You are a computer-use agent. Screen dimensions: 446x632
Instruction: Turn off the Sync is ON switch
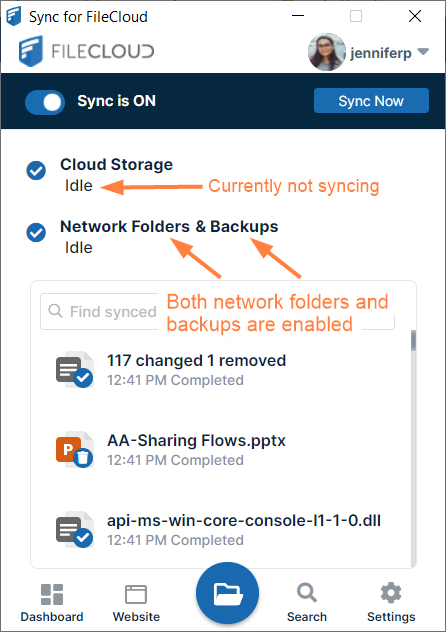pyautogui.click(x=45, y=102)
